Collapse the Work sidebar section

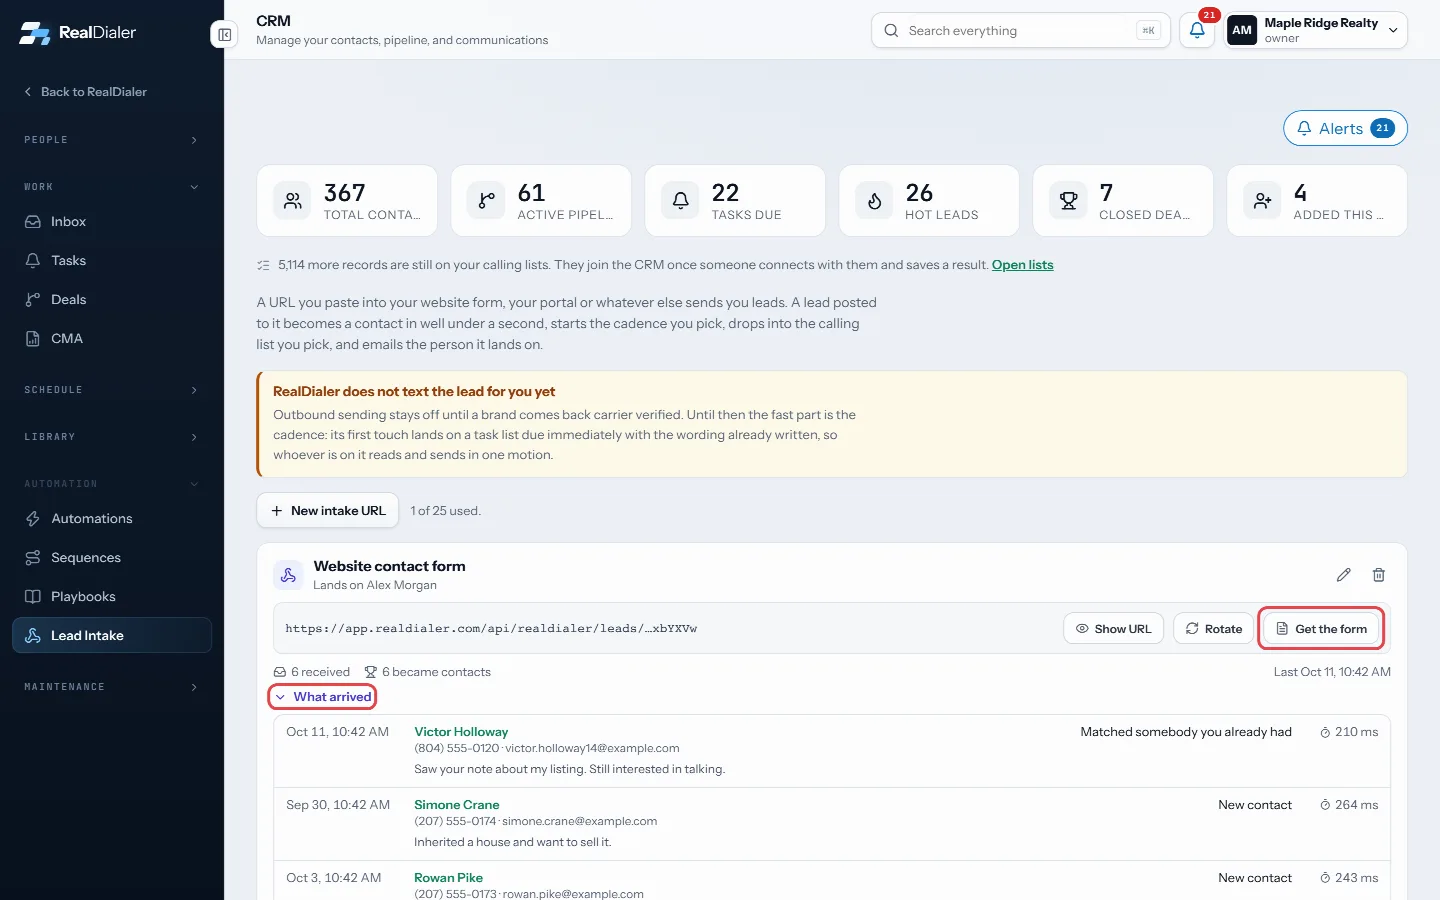(x=112, y=187)
